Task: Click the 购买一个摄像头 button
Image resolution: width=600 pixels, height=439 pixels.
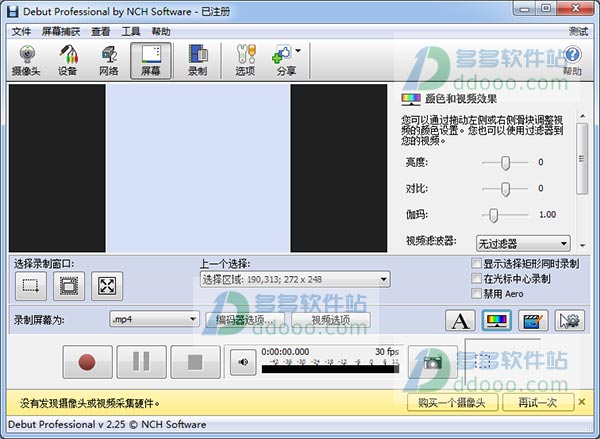Action: 452,402
